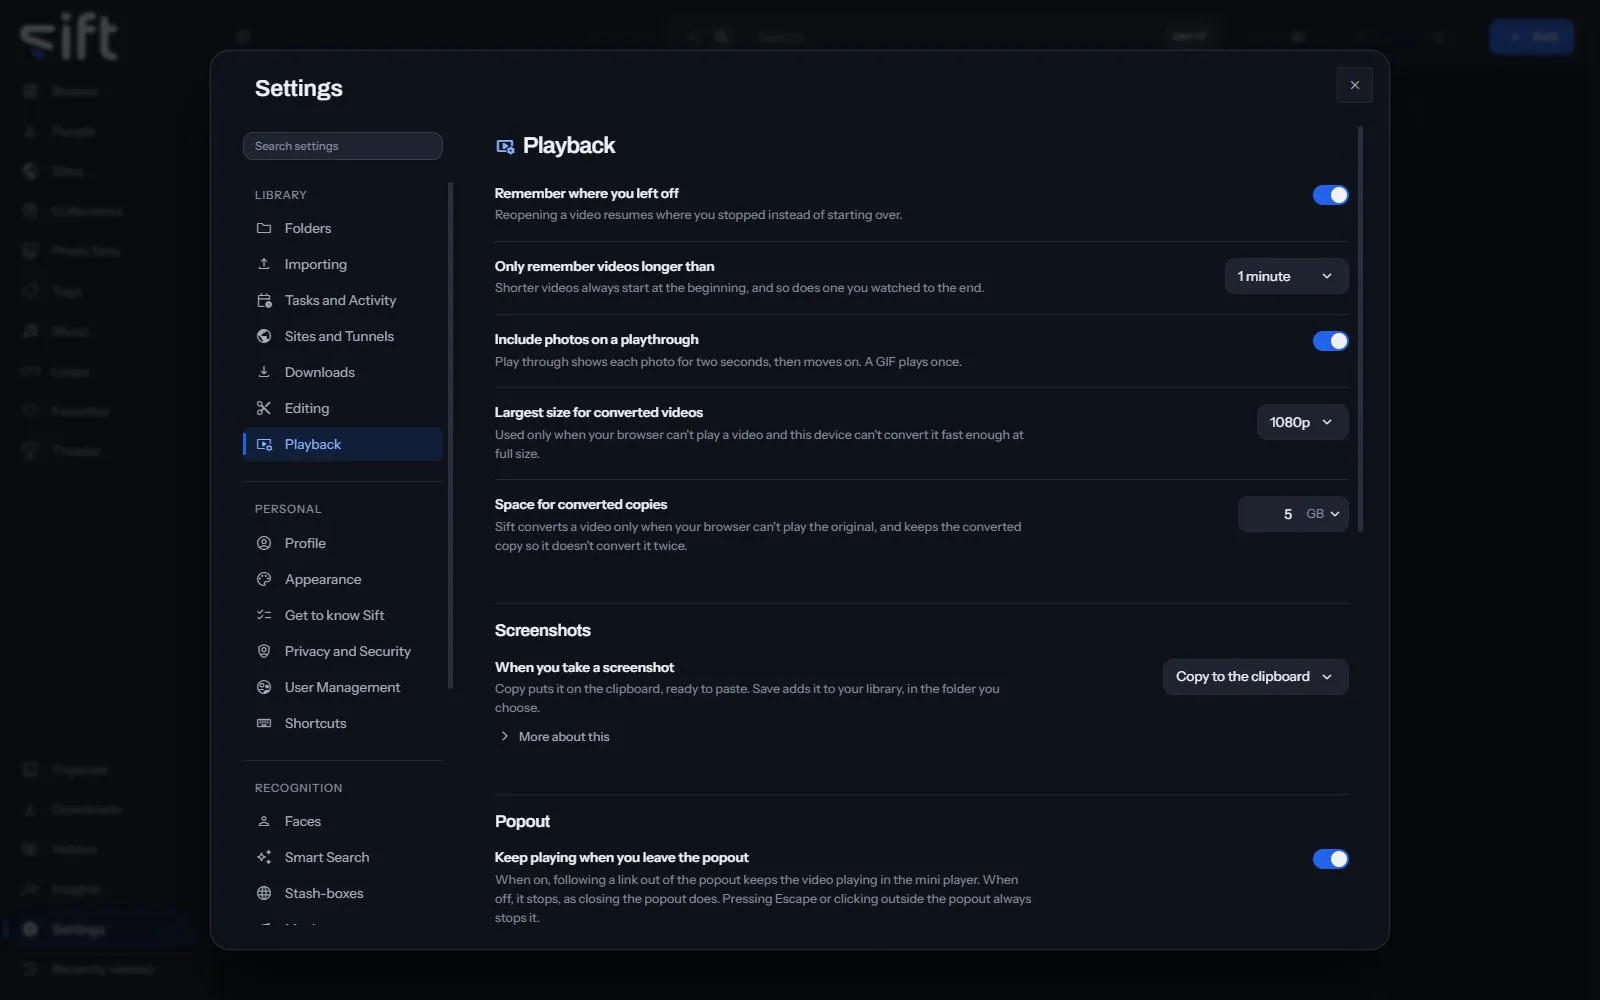The height and width of the screenshot is (1000, 1600).
Task: Click the Settings dialog title
Action: click(298, 88)
